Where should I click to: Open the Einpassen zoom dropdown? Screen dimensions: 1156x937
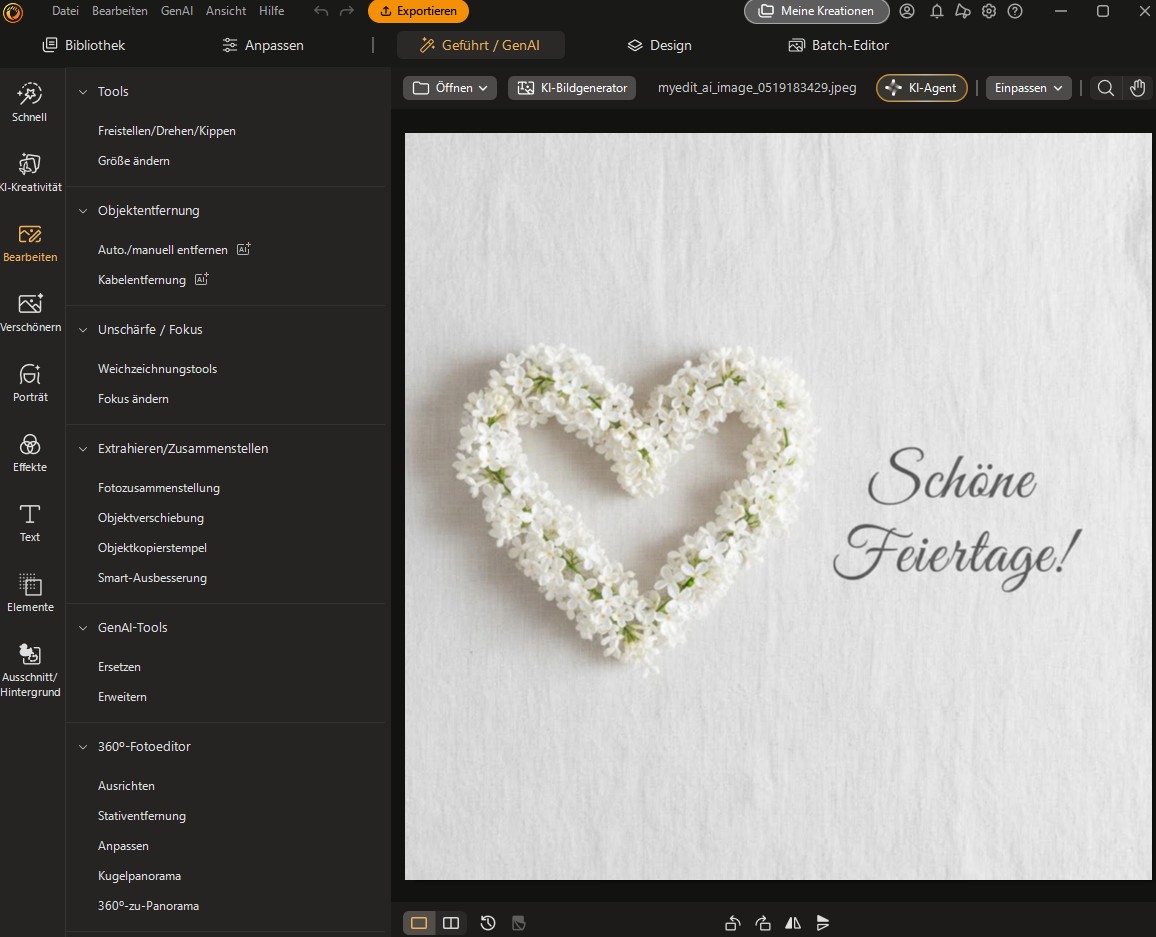click(x=1028, y=88)
